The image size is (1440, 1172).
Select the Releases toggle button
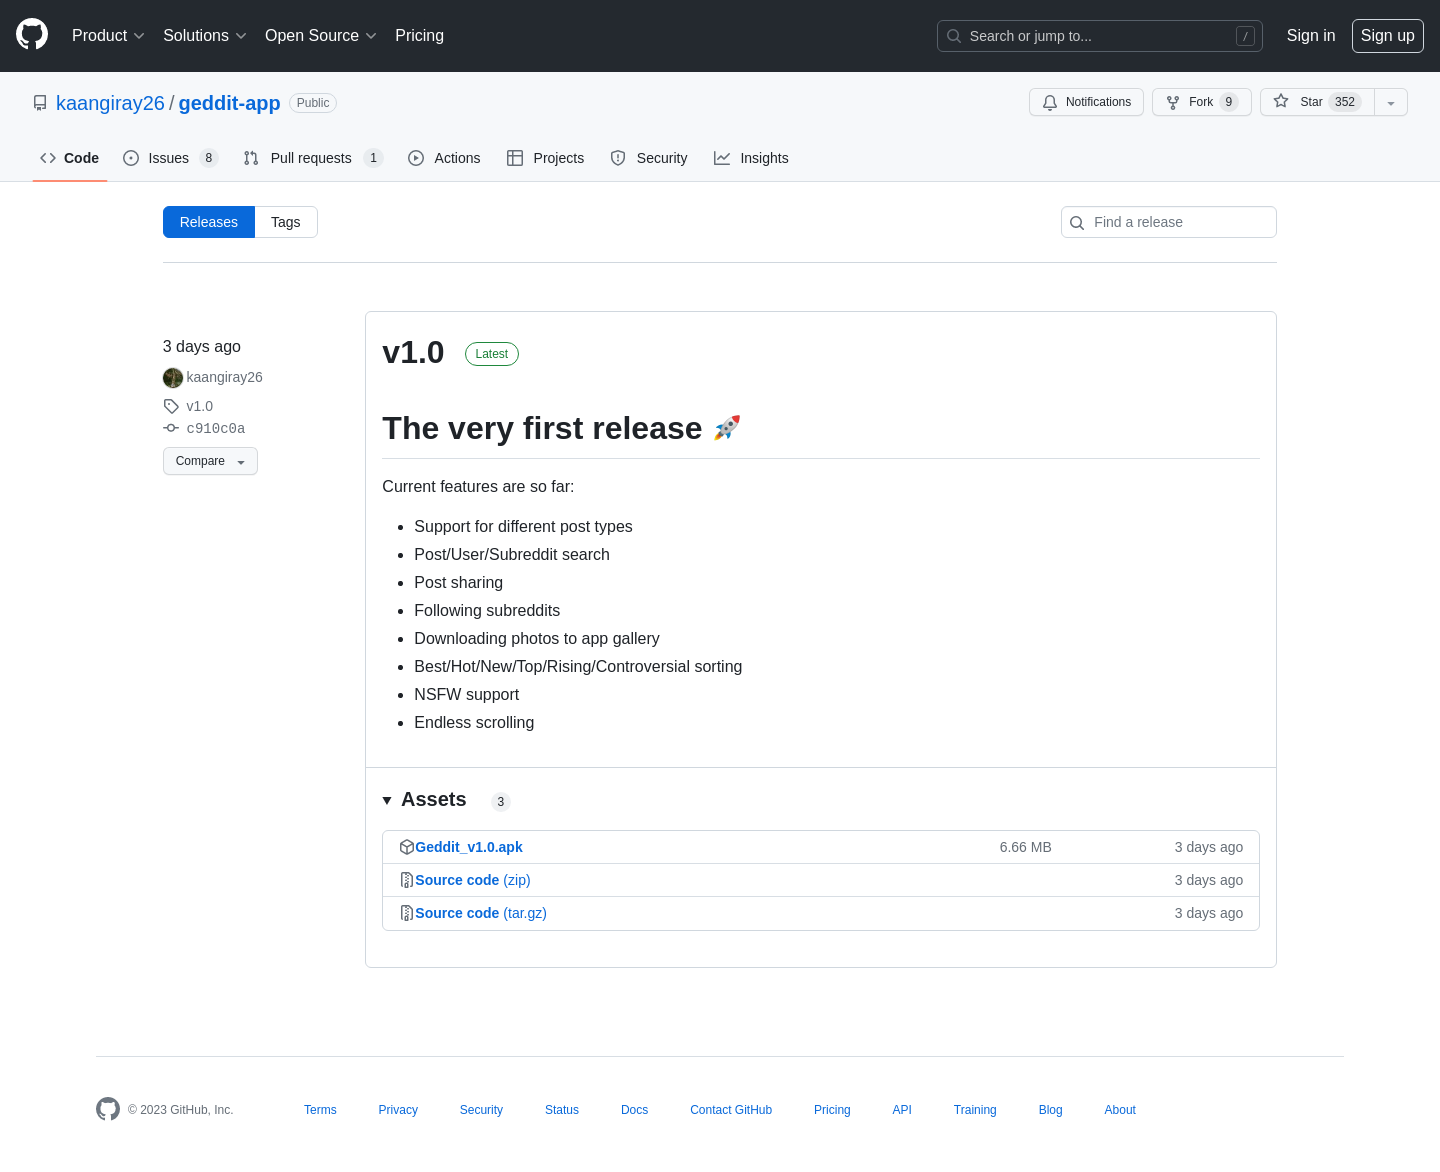point(209,222)
